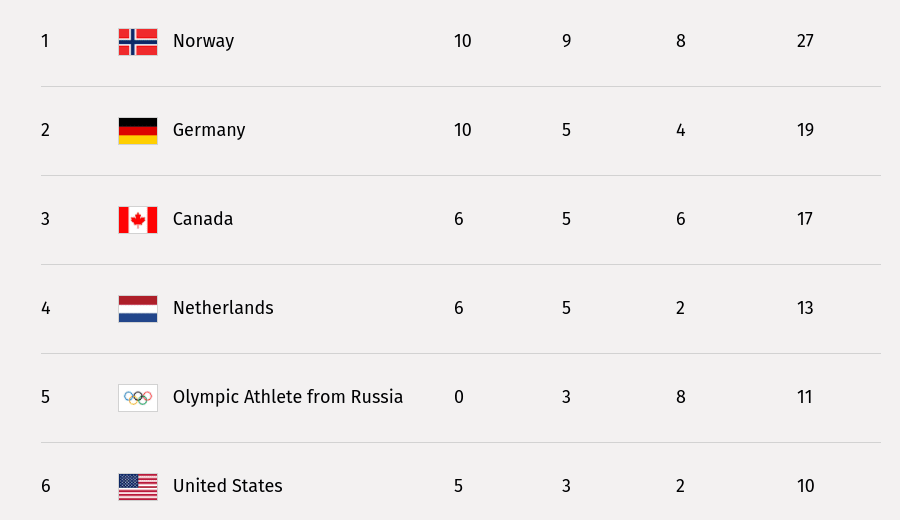900x520 pixels.
Task: Select the Netherlands country name
Action: [x=223, y=308]
